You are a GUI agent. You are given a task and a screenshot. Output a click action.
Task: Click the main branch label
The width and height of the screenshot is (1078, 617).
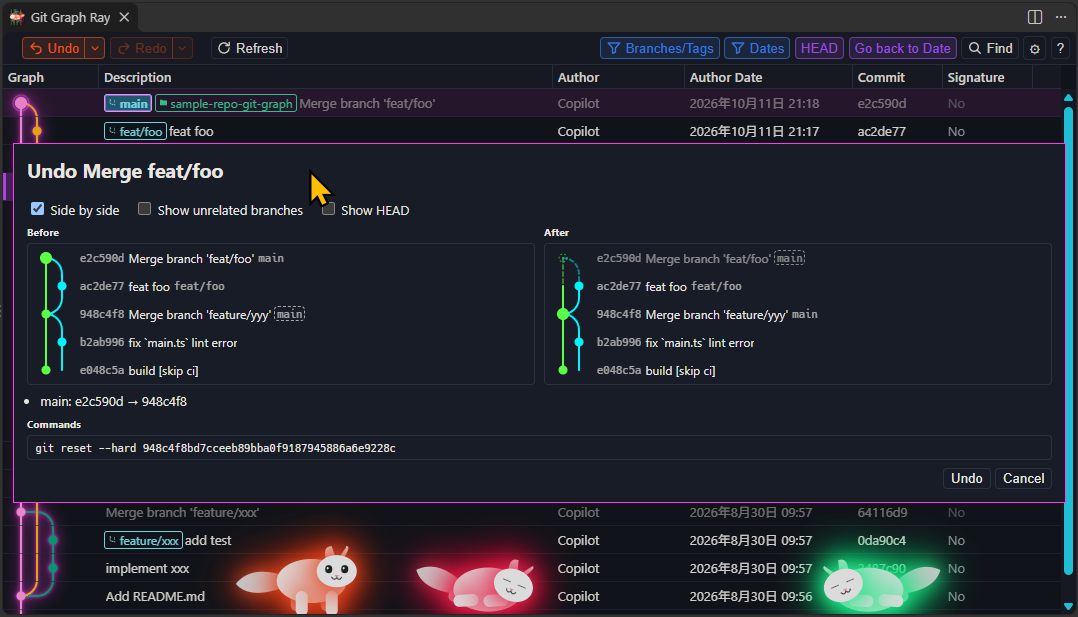click(x=128, y=103)
